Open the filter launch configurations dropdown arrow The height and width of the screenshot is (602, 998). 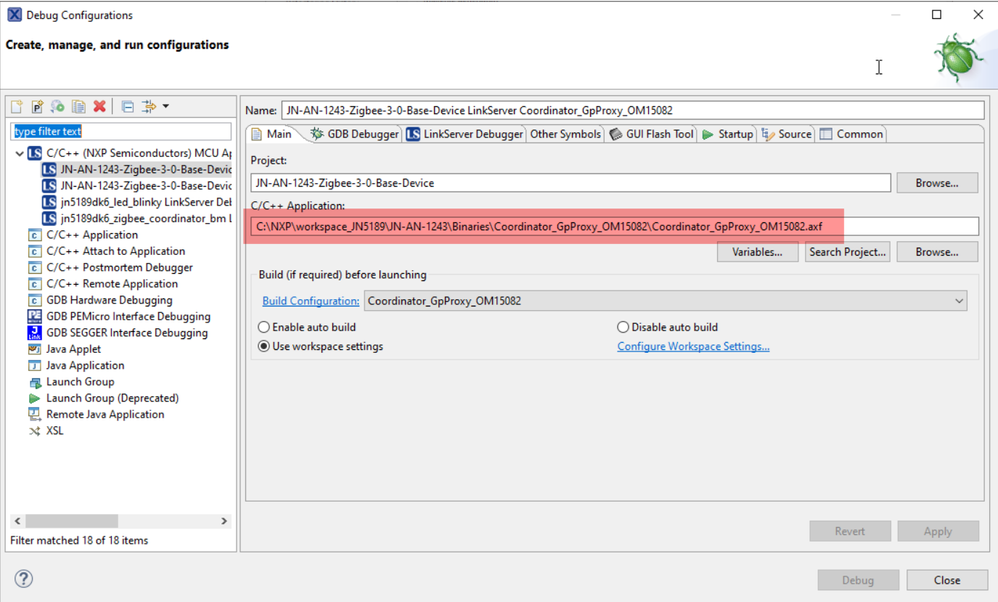166,106
